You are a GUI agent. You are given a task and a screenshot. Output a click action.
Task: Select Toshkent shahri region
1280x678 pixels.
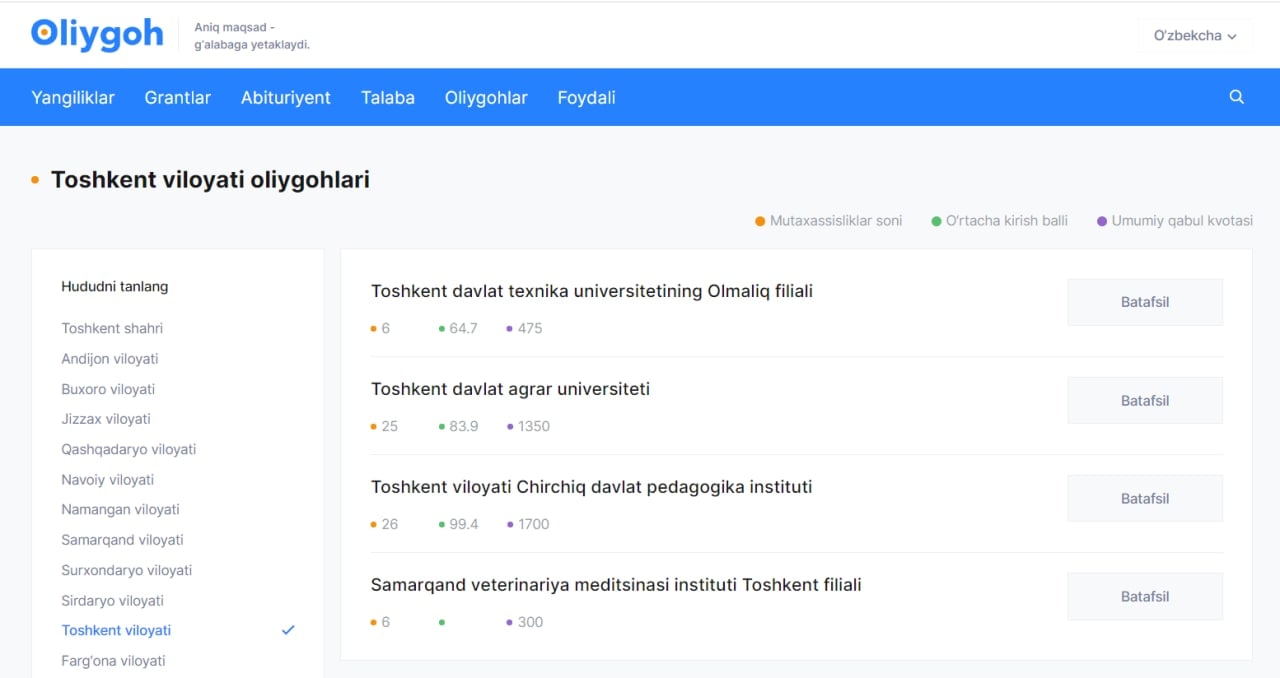(x=112, y=328)
